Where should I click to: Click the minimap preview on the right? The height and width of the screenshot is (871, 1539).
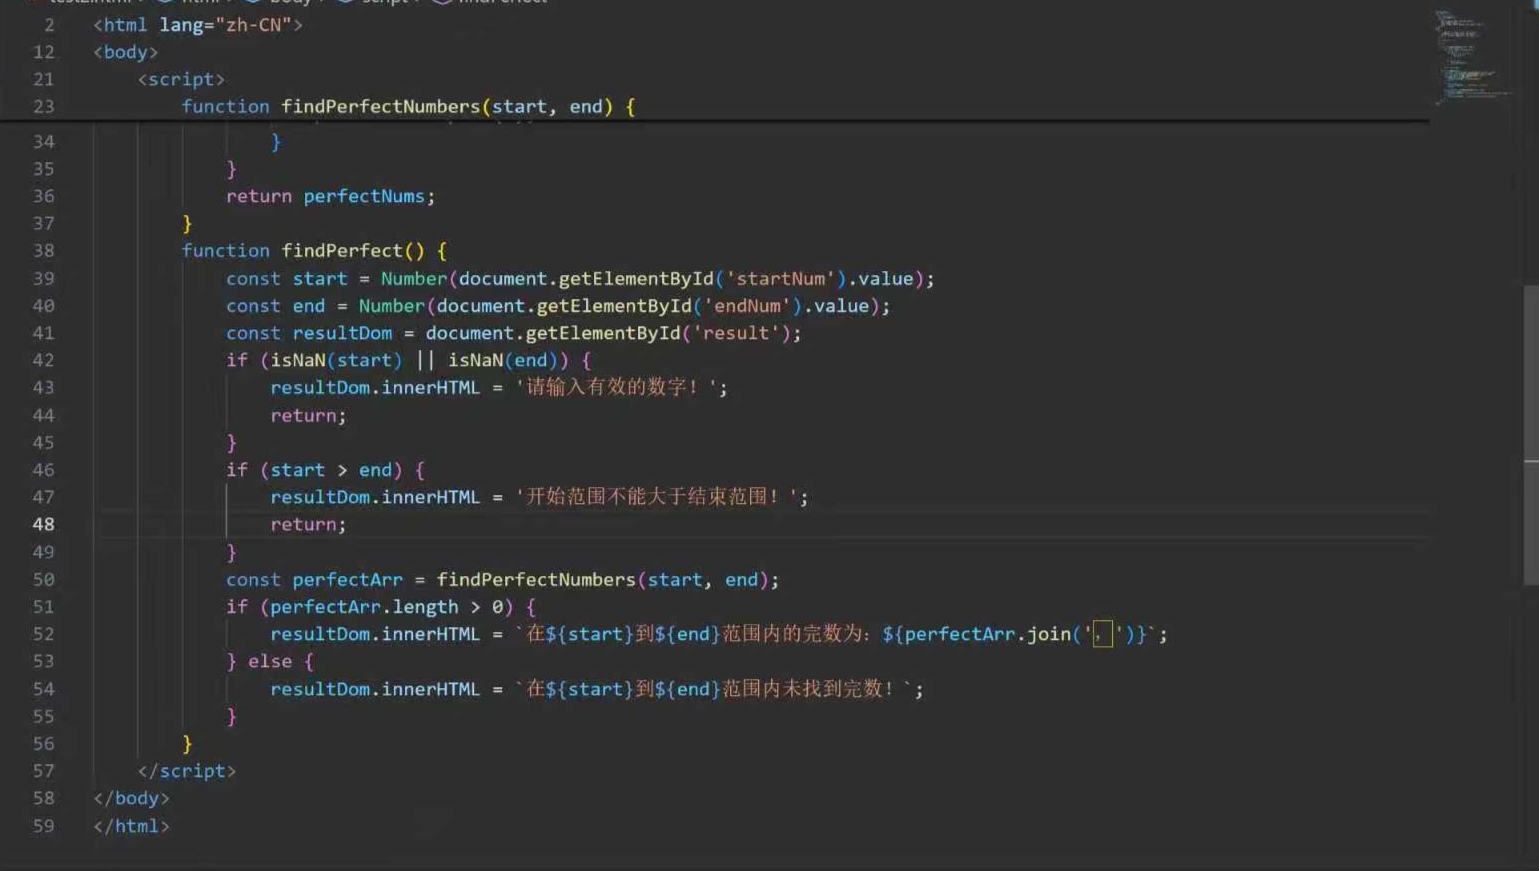click(x=1470, y=55)
